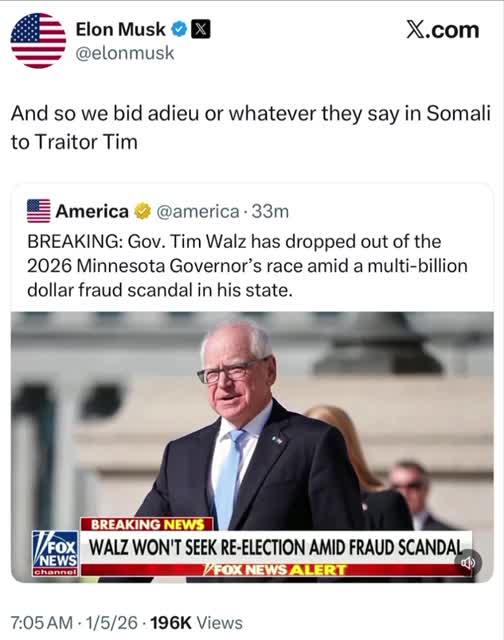Open the quoted post's 33m timestamp
504x640 pixels.
pos(270,211)
